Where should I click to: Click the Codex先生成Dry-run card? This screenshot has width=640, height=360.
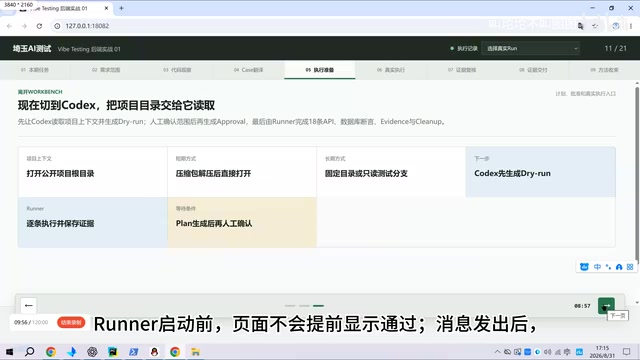point(540,172)
